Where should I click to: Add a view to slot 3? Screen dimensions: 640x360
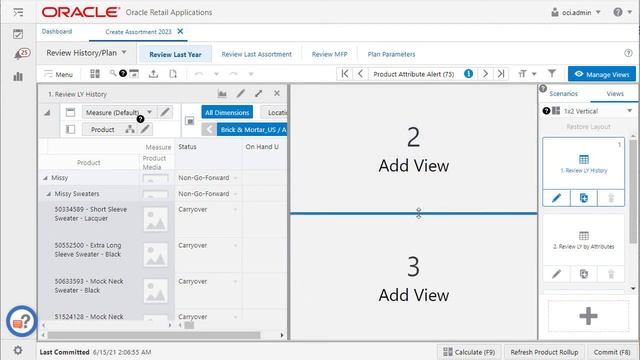tap(413, 278)
